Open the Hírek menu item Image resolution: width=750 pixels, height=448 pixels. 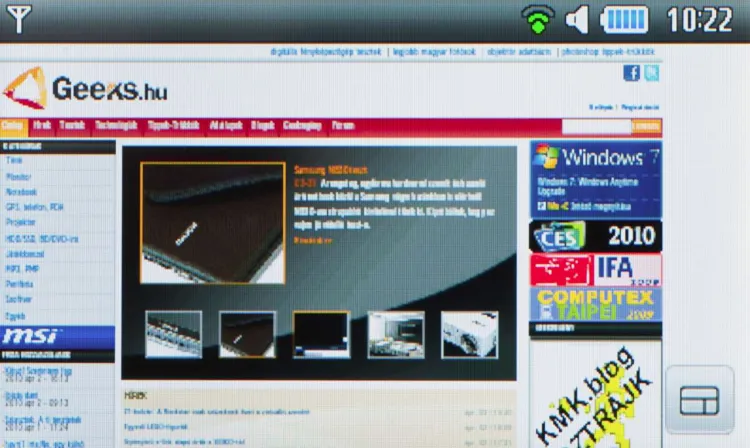(x=42, y=126)
